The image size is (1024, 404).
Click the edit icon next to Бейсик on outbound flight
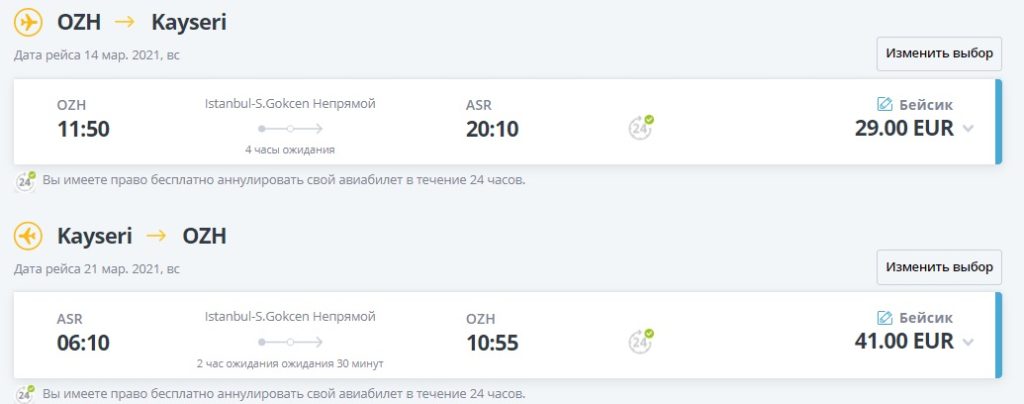click(884, 104)
